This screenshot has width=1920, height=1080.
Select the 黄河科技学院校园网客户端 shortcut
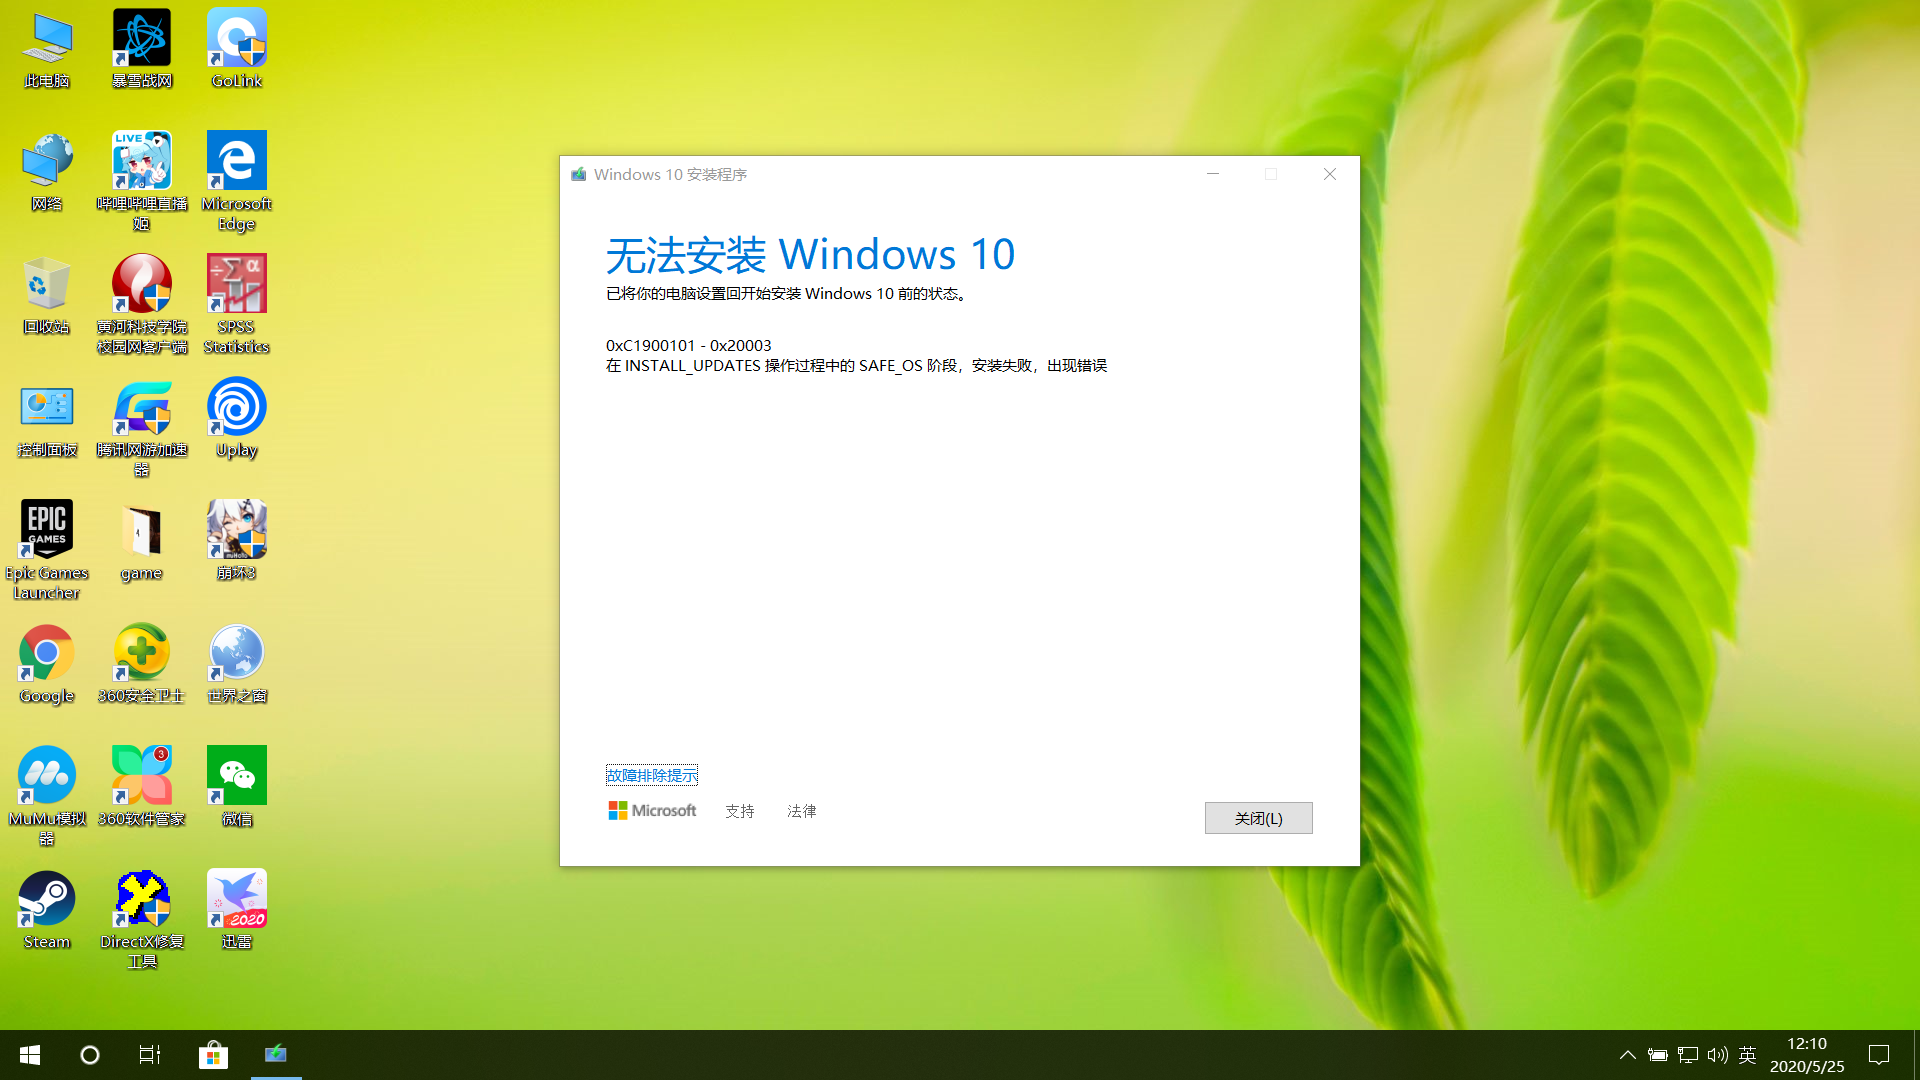(141, 304)
